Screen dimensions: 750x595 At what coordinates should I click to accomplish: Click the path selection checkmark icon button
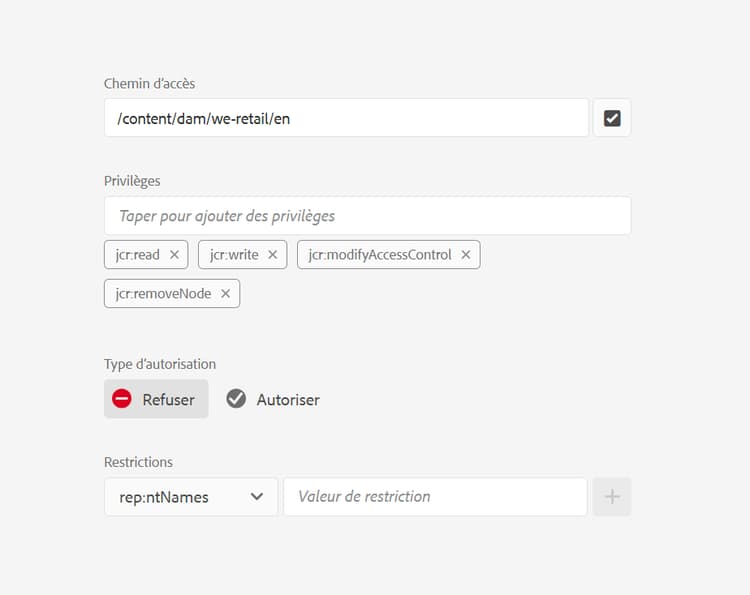612,118
